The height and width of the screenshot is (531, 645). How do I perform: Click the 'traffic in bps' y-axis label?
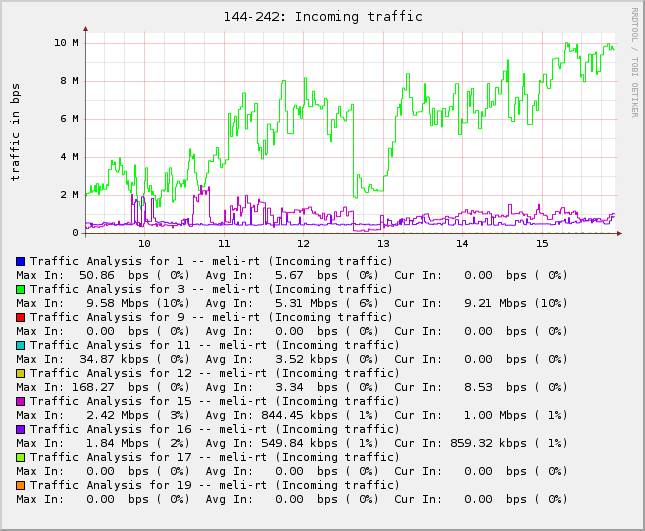15,132
